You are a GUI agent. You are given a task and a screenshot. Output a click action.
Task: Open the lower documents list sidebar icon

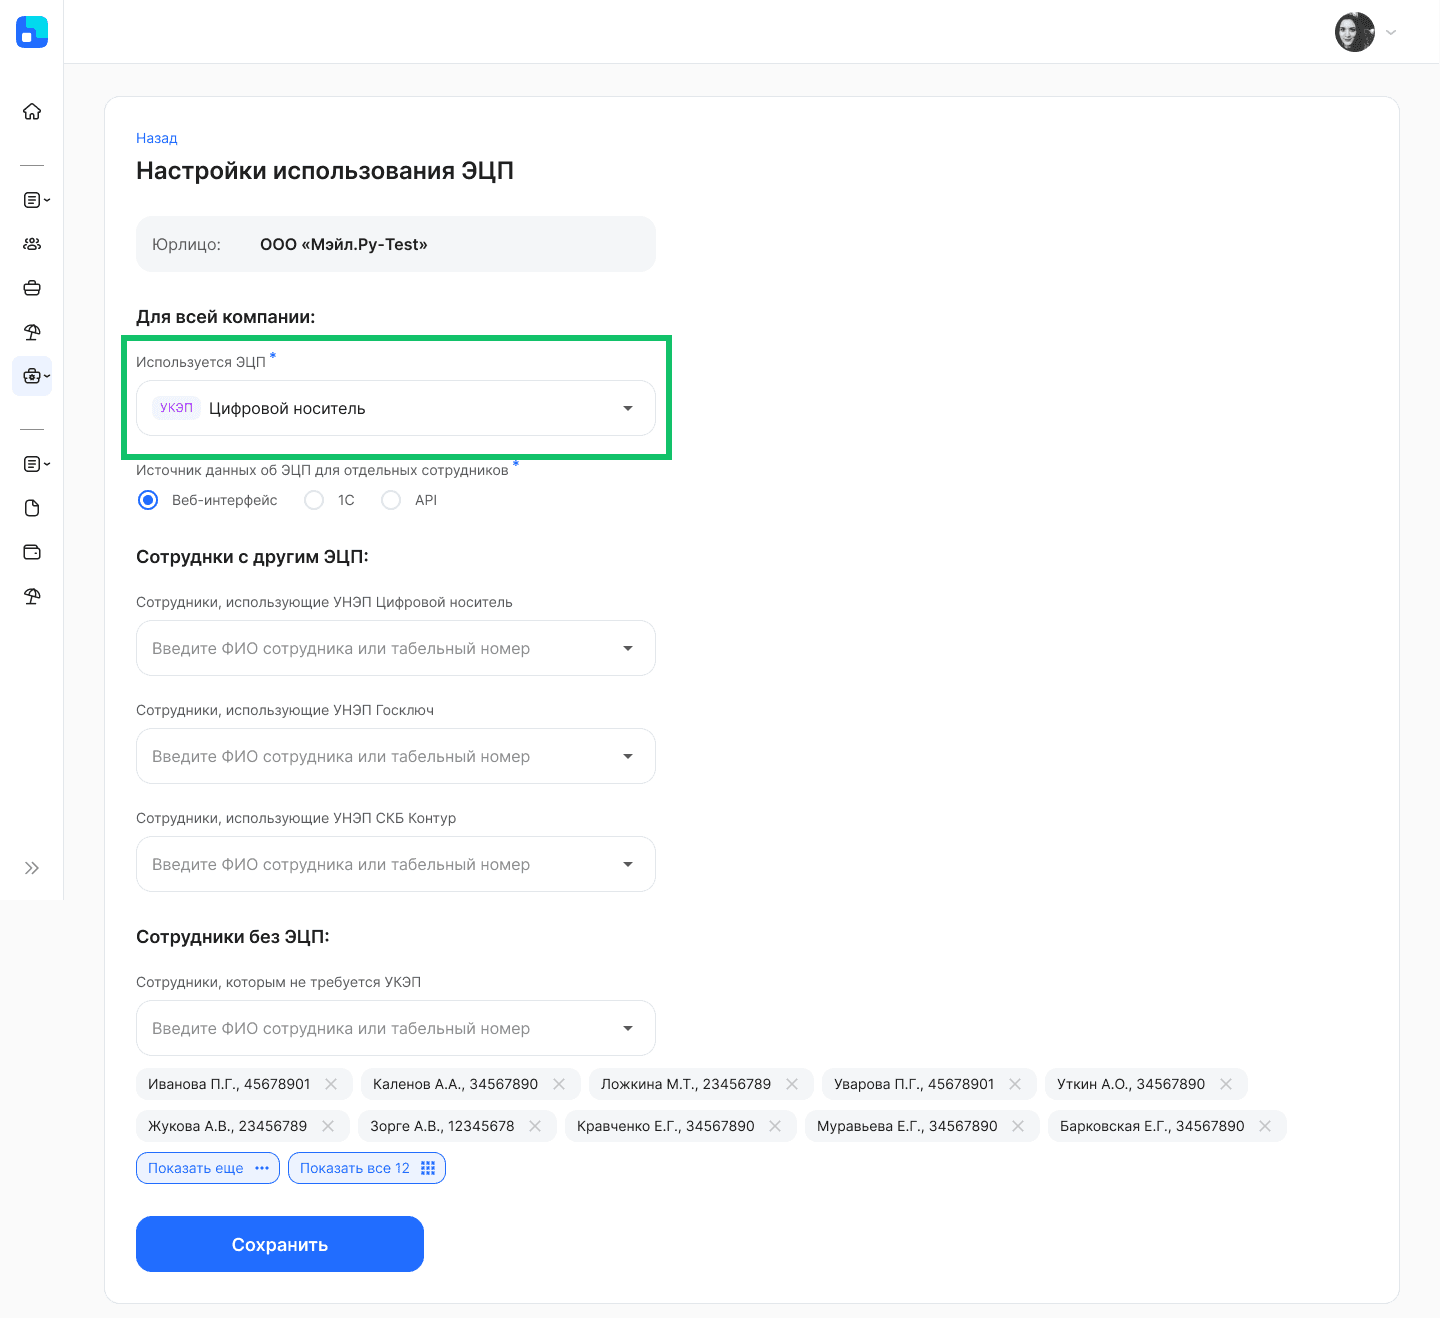(x=36, y=464)
